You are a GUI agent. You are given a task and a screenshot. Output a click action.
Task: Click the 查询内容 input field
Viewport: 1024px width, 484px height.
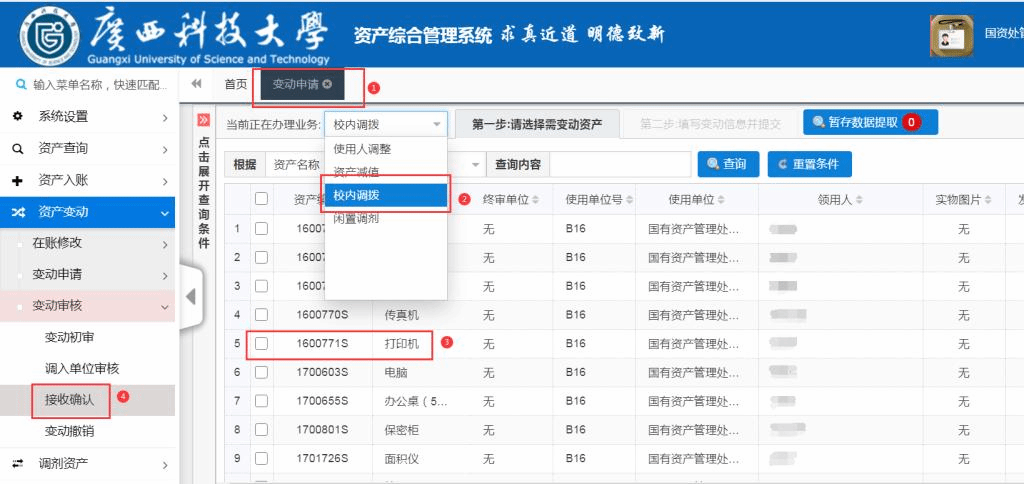tap(619, 164)
